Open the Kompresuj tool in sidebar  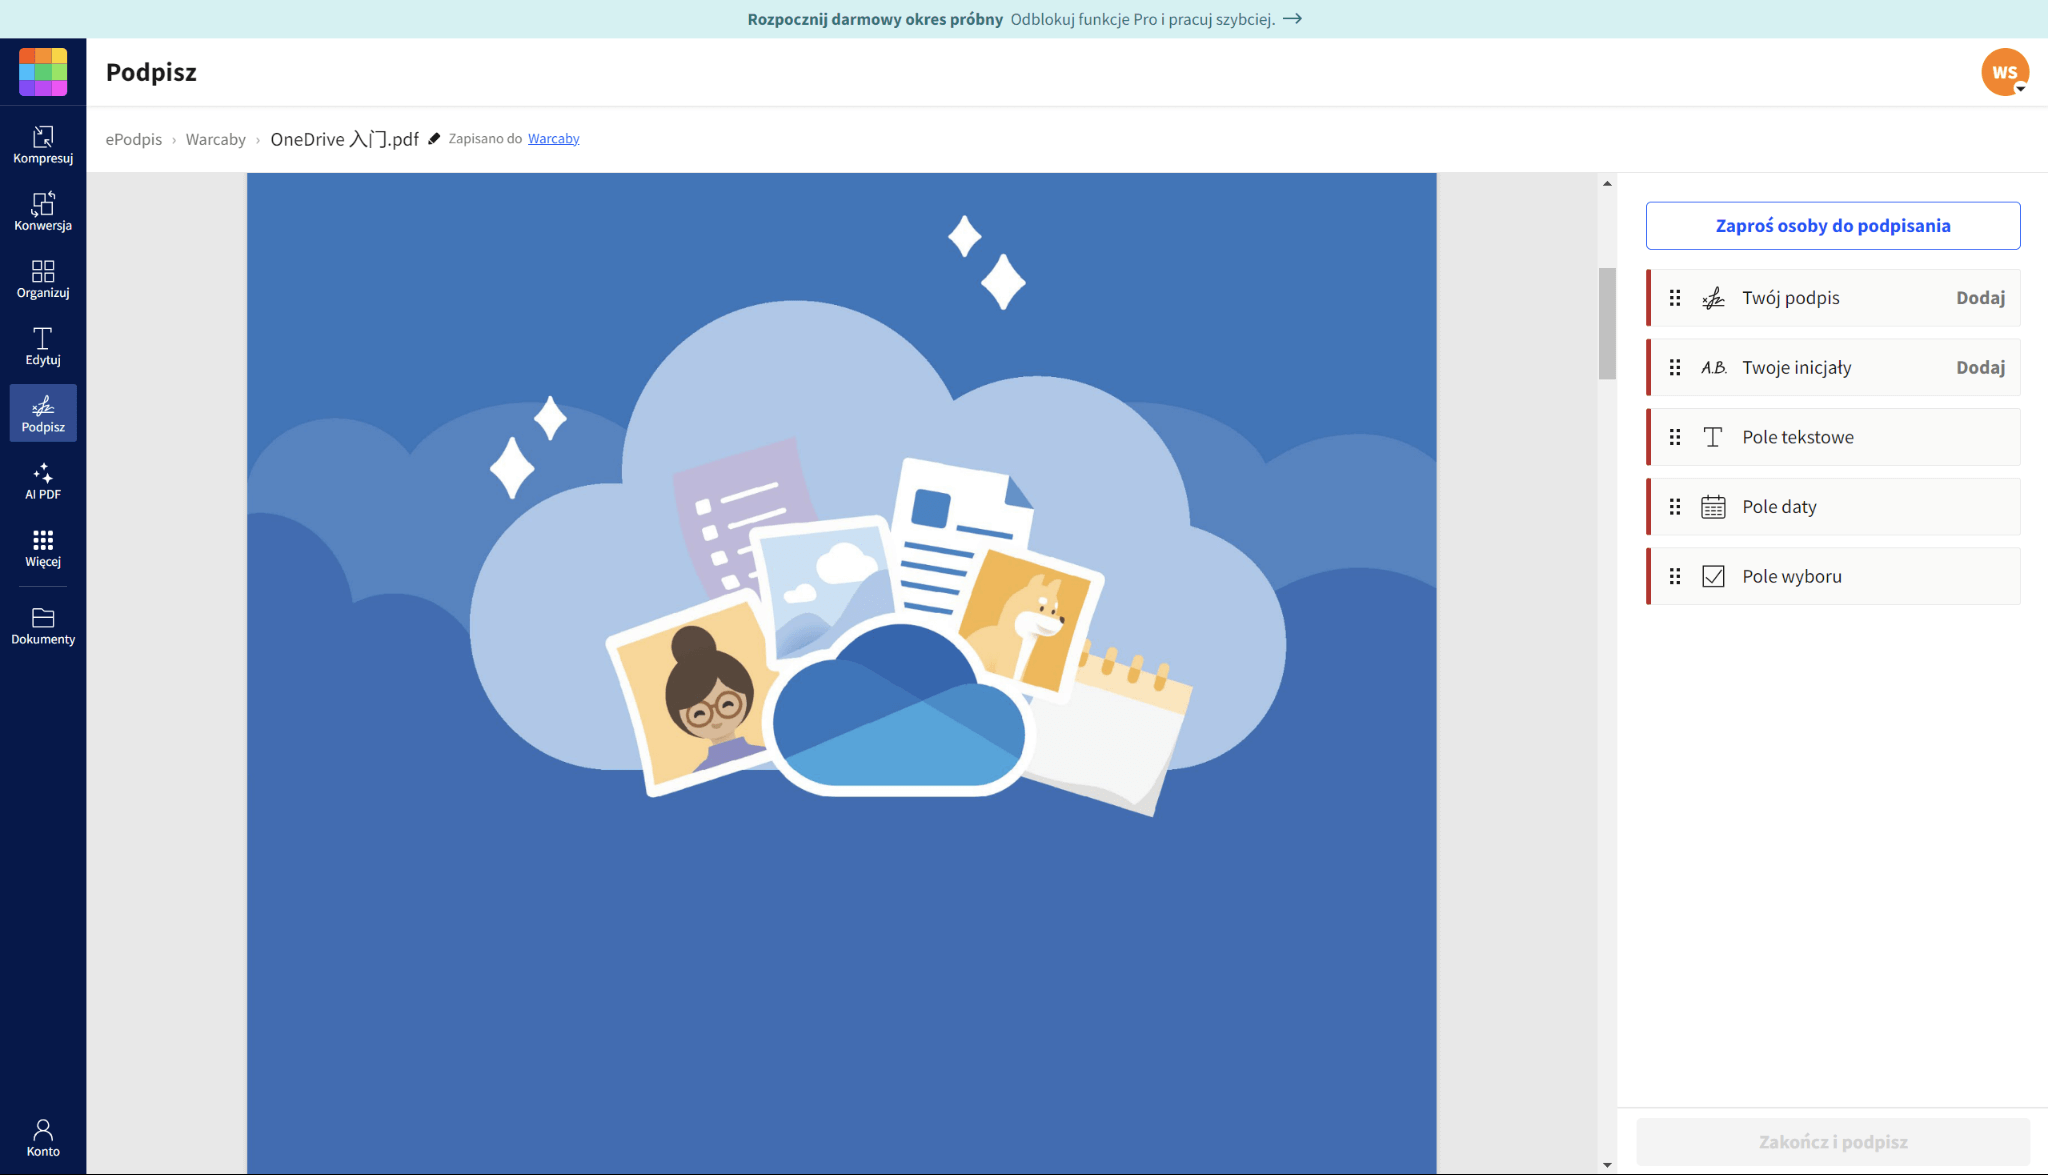(x=43, y=145)
